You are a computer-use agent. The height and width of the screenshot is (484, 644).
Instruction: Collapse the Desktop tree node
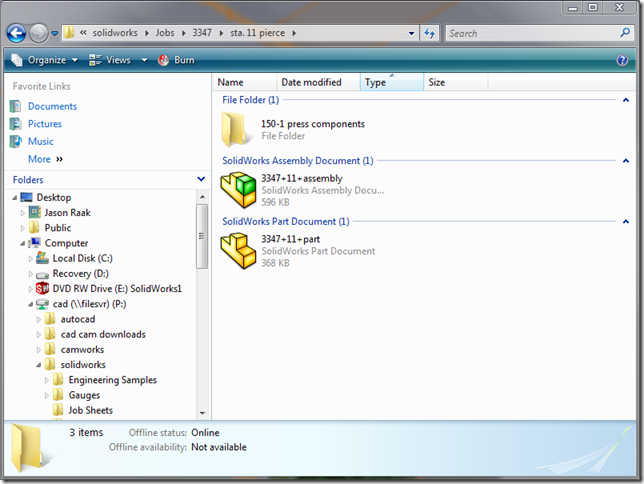pyautogui.click(x=14, y=198)
